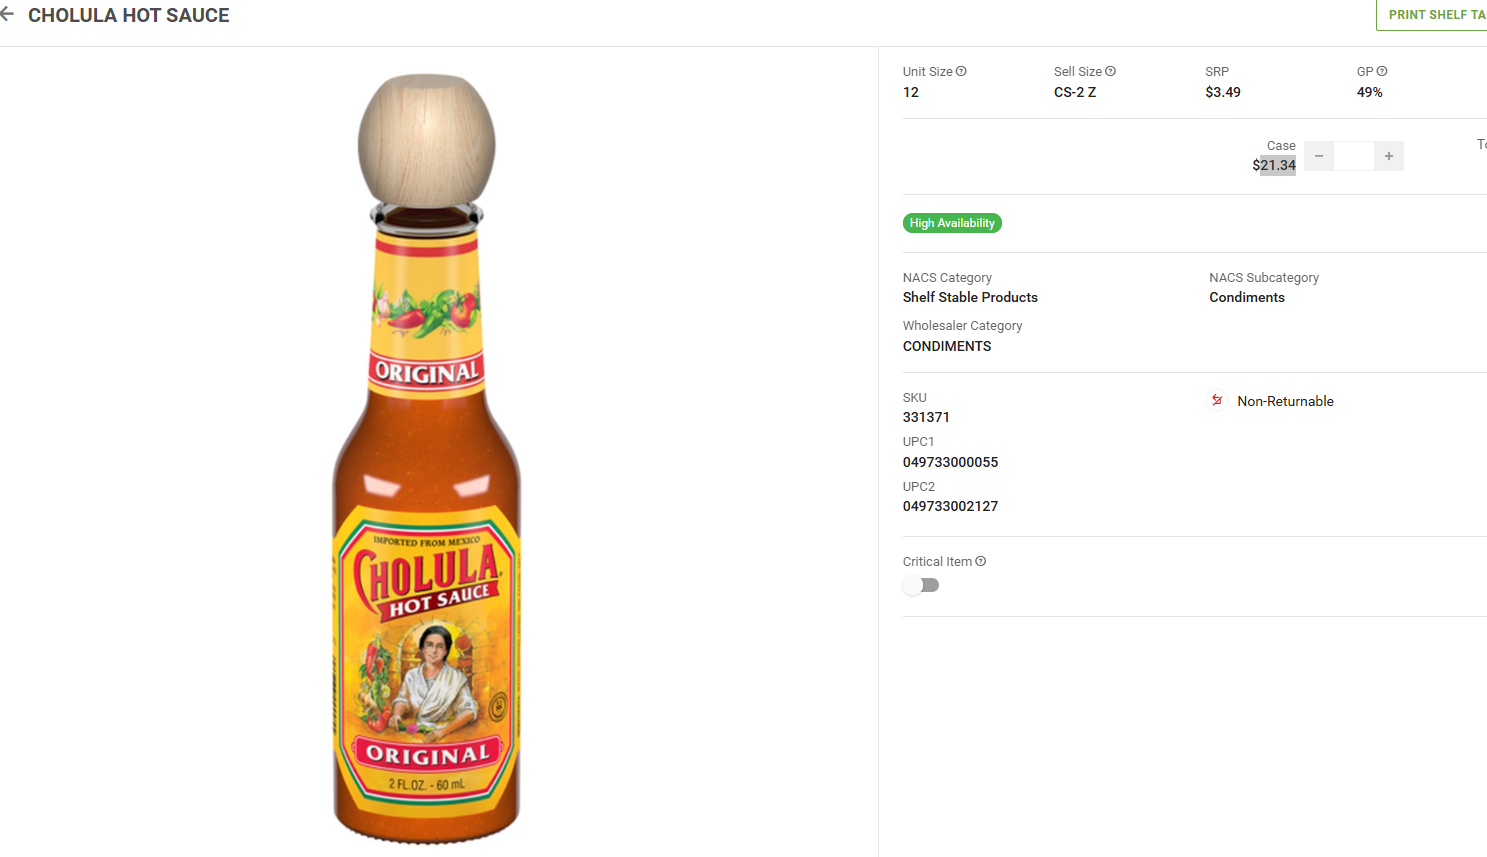Viewport: 1487px width, 857px height.
Task: Click the High Availability badge
Action: coord(952,223)
